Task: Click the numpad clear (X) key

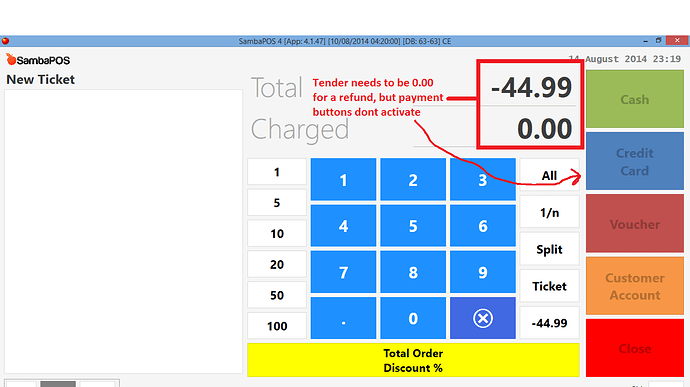Action: [483, 318]
